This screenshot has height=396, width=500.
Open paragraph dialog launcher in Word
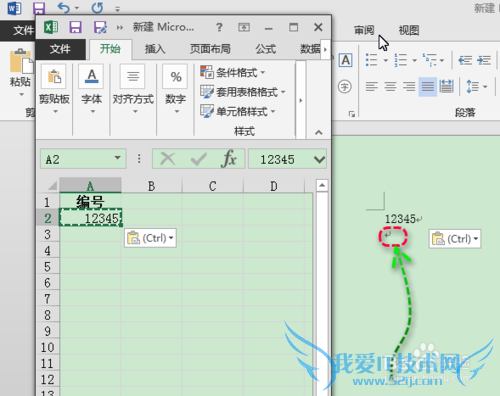click(352, 114)
